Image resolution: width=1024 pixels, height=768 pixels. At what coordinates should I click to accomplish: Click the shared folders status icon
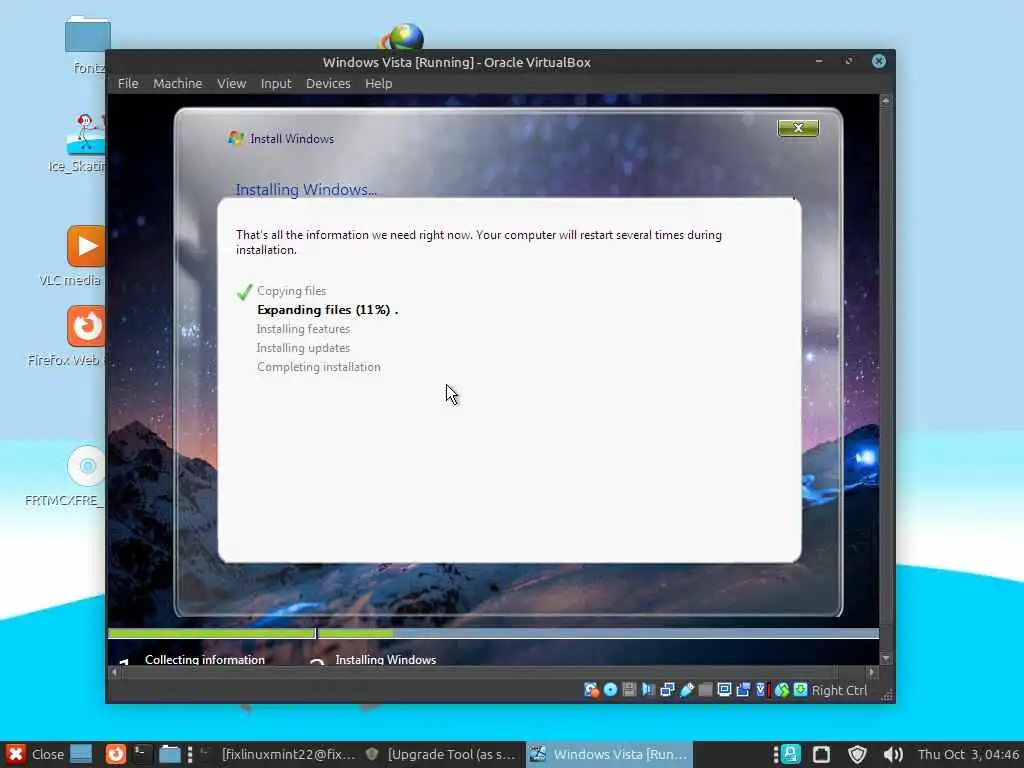tap(705, 690)
